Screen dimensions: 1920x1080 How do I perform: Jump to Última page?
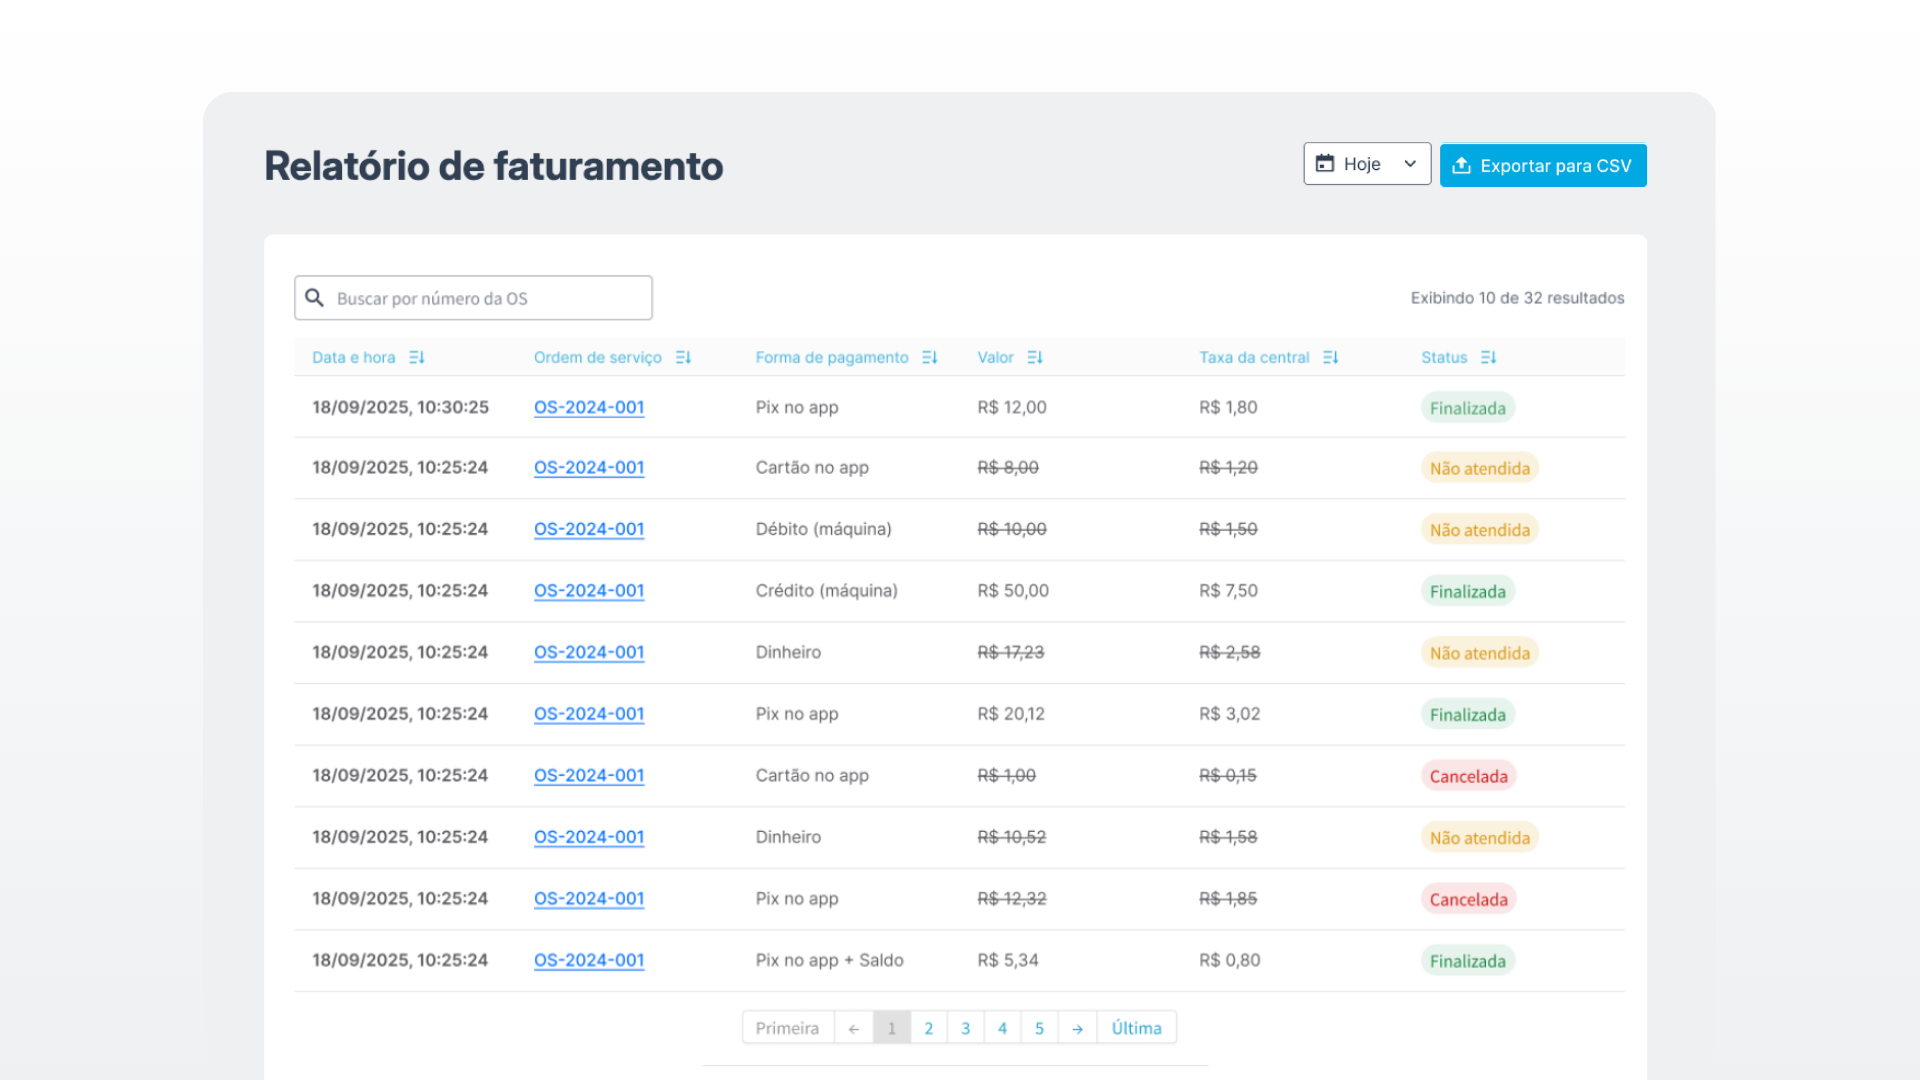click(1136, 1028)
